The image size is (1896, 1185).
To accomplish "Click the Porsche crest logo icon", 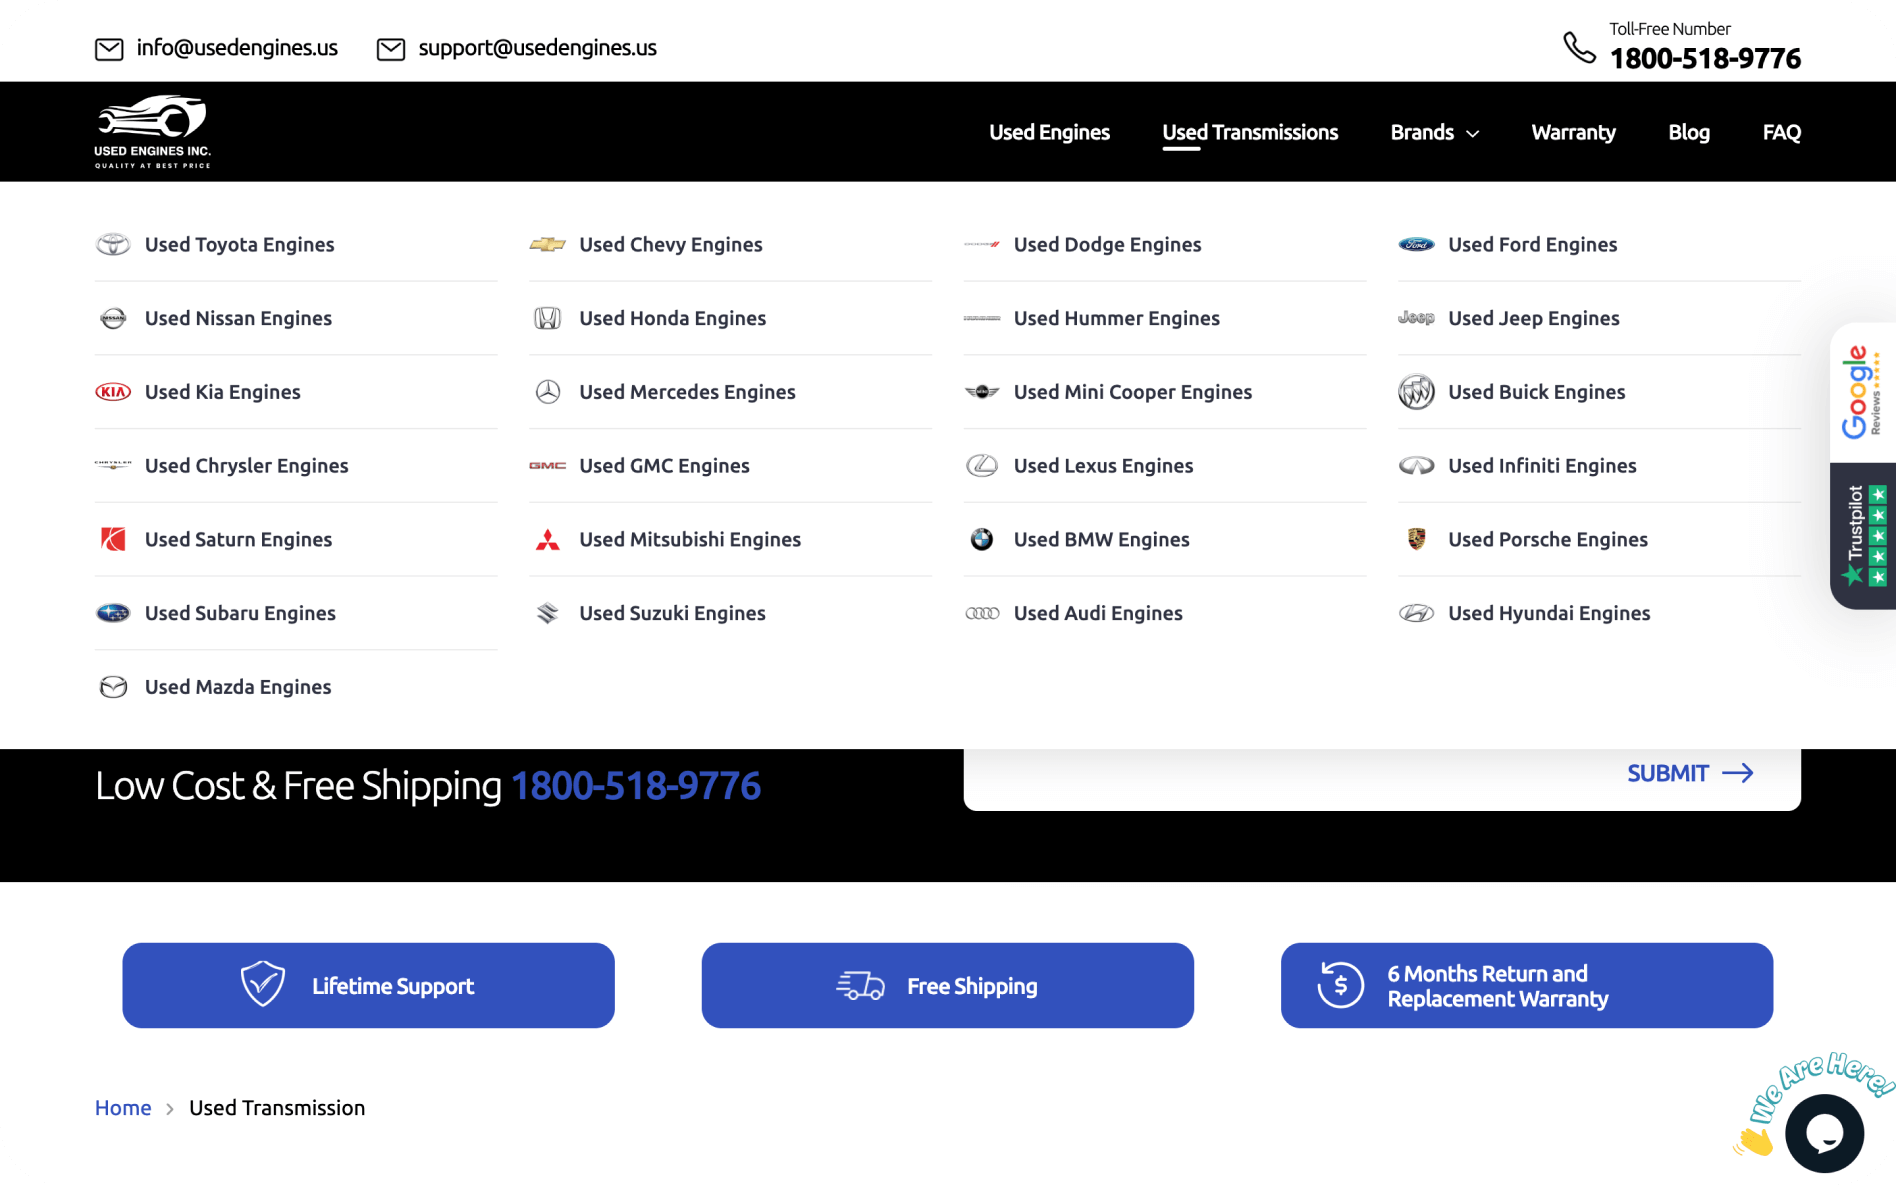I will pos(1416,539).
